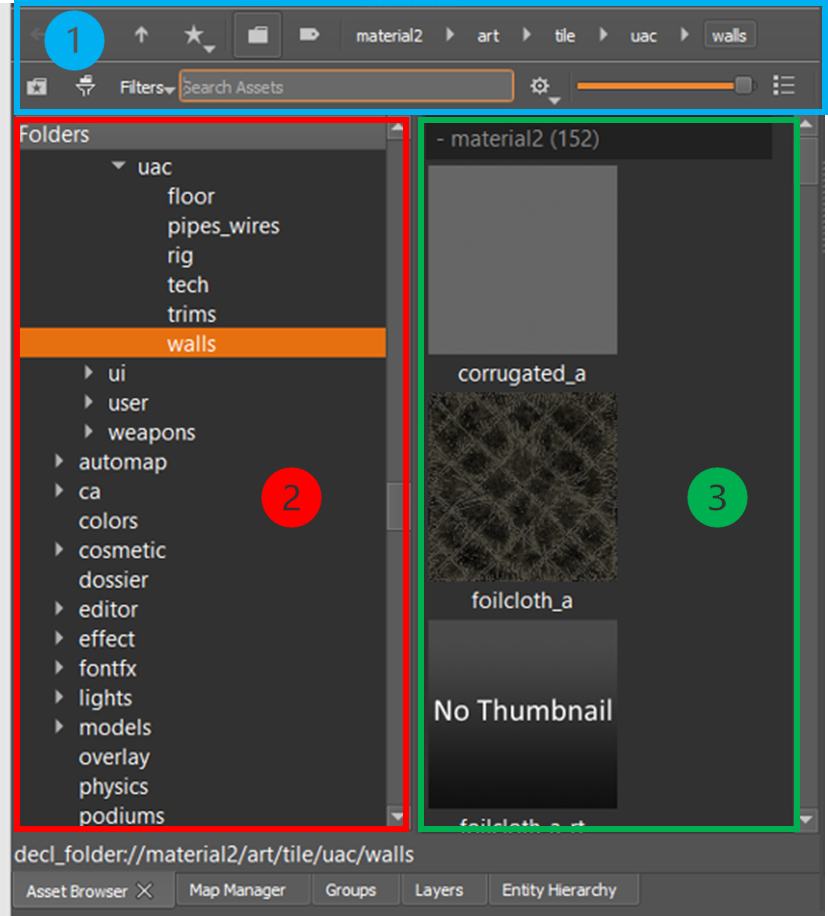828x916 pixels.
Task: Expand the models folder
Action: click(59, 727)
